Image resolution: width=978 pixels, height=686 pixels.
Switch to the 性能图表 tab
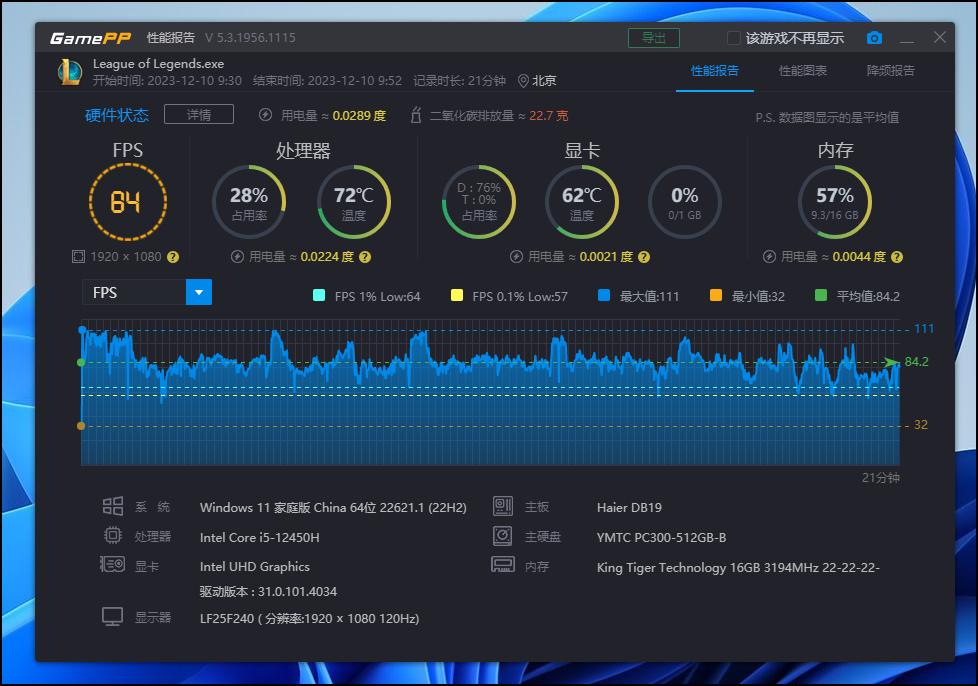point(803,70)
